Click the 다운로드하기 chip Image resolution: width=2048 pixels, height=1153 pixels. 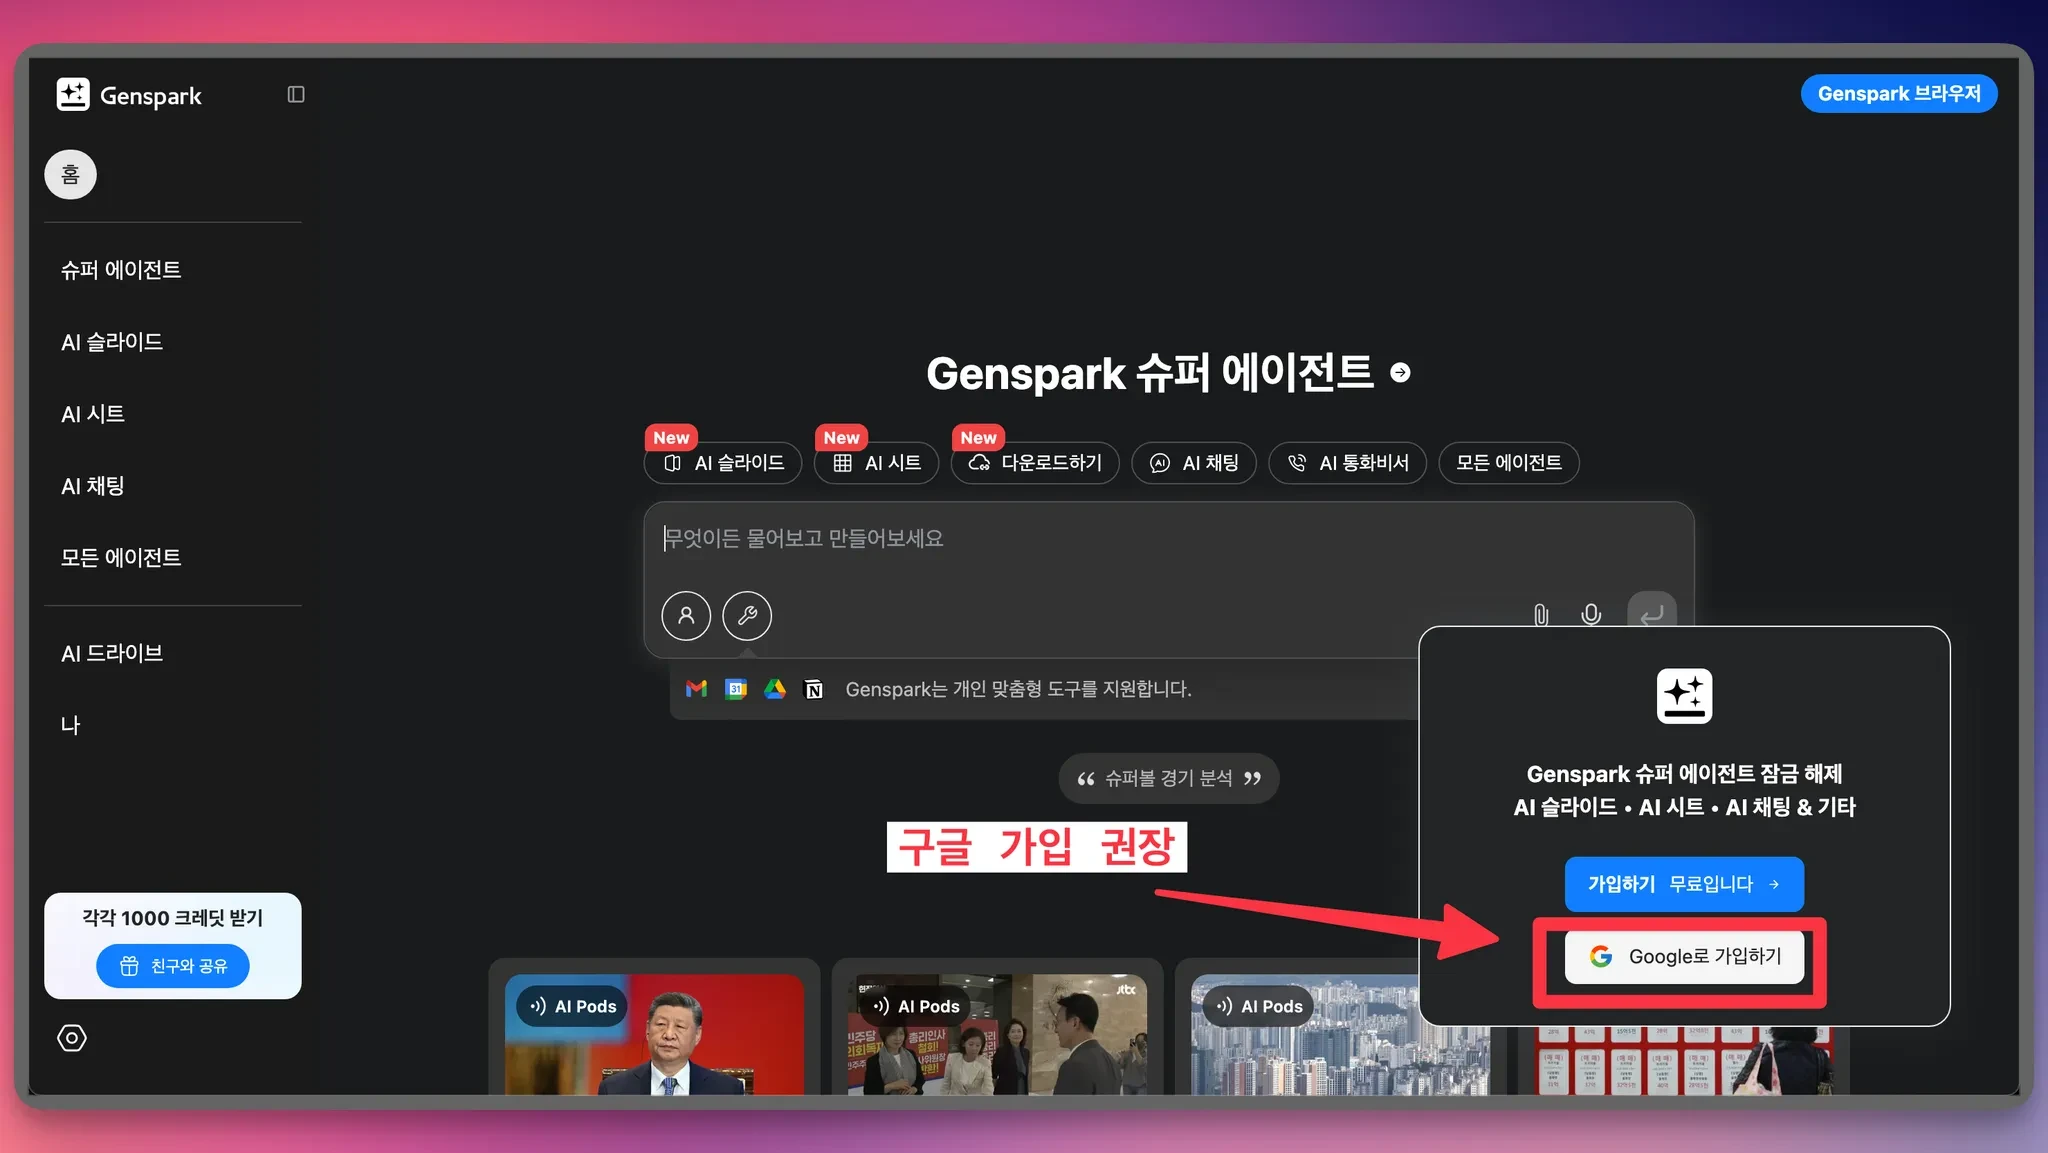point(1035,463)
